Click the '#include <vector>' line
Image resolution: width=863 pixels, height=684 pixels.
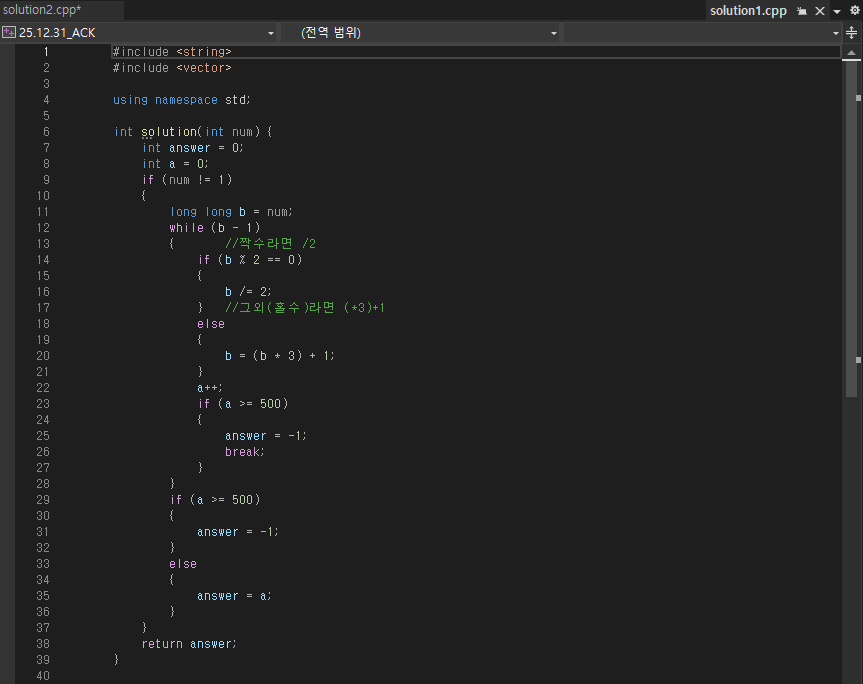[x=172, y=68]
